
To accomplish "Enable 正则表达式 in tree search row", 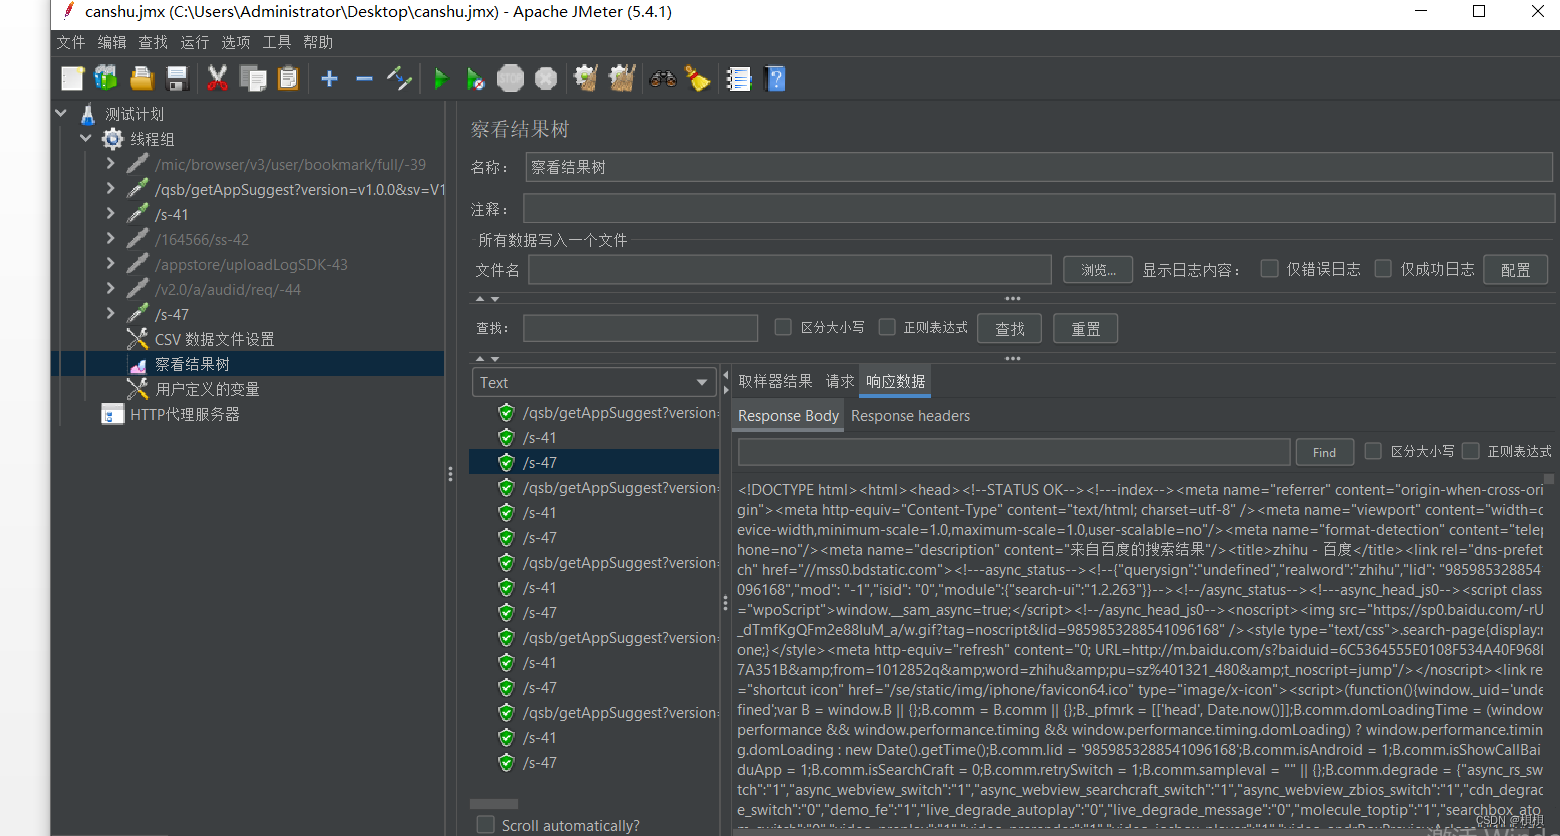I will point(887,327).
